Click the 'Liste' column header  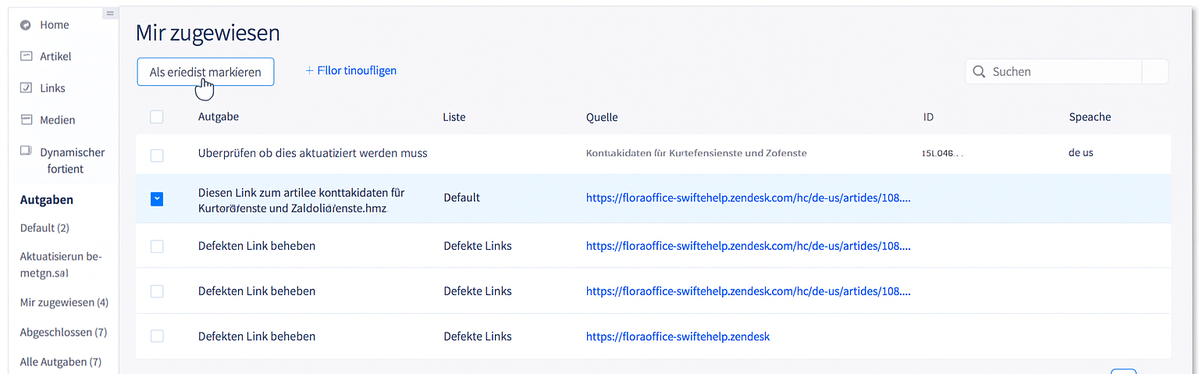click(x=454, y=117)
